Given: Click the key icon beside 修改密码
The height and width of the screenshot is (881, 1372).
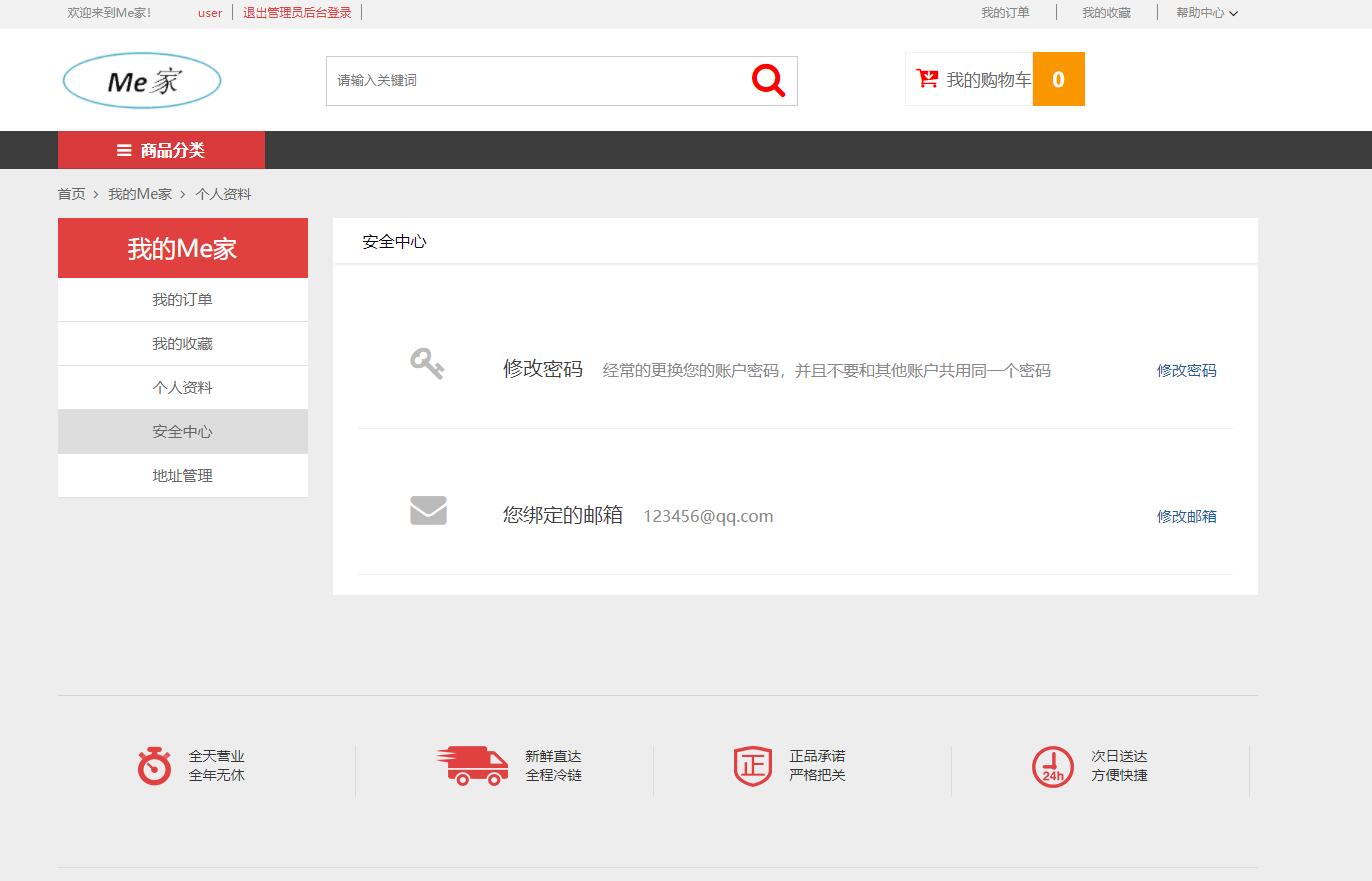Looking at the screenshot, I should click(428, 364).
